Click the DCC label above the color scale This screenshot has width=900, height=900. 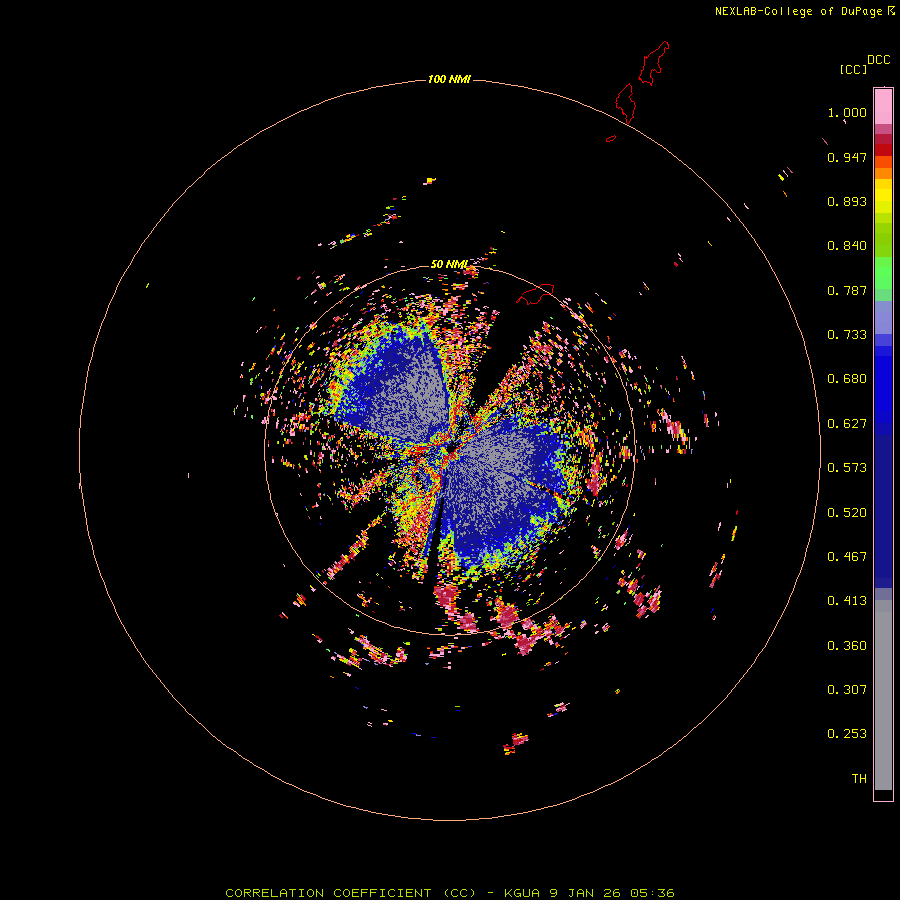[878, 60]
